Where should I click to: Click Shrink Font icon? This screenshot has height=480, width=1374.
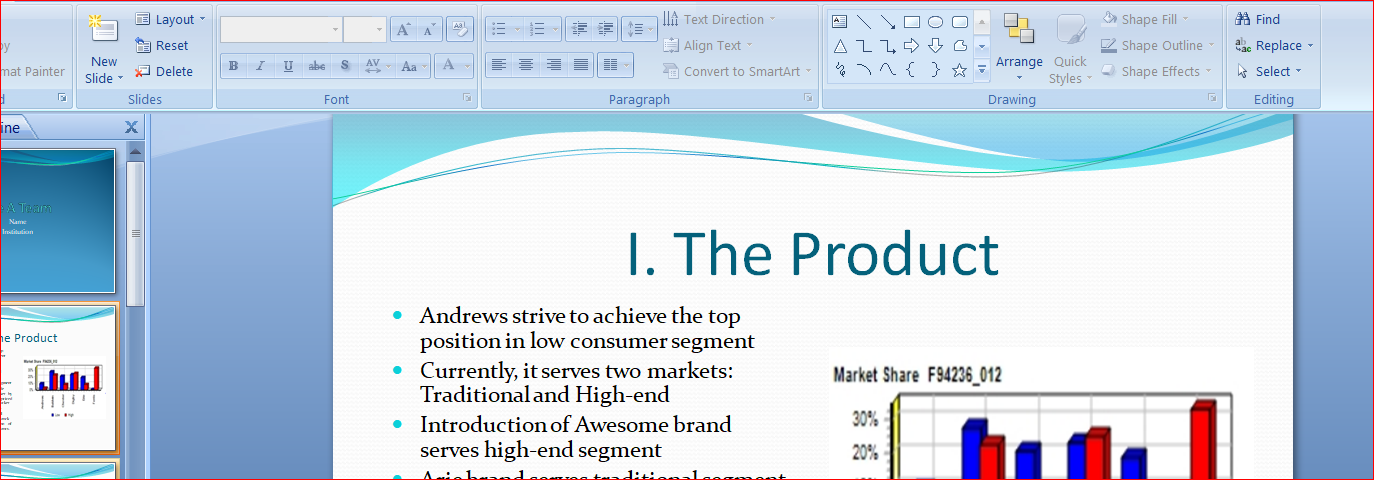[429, 30]
